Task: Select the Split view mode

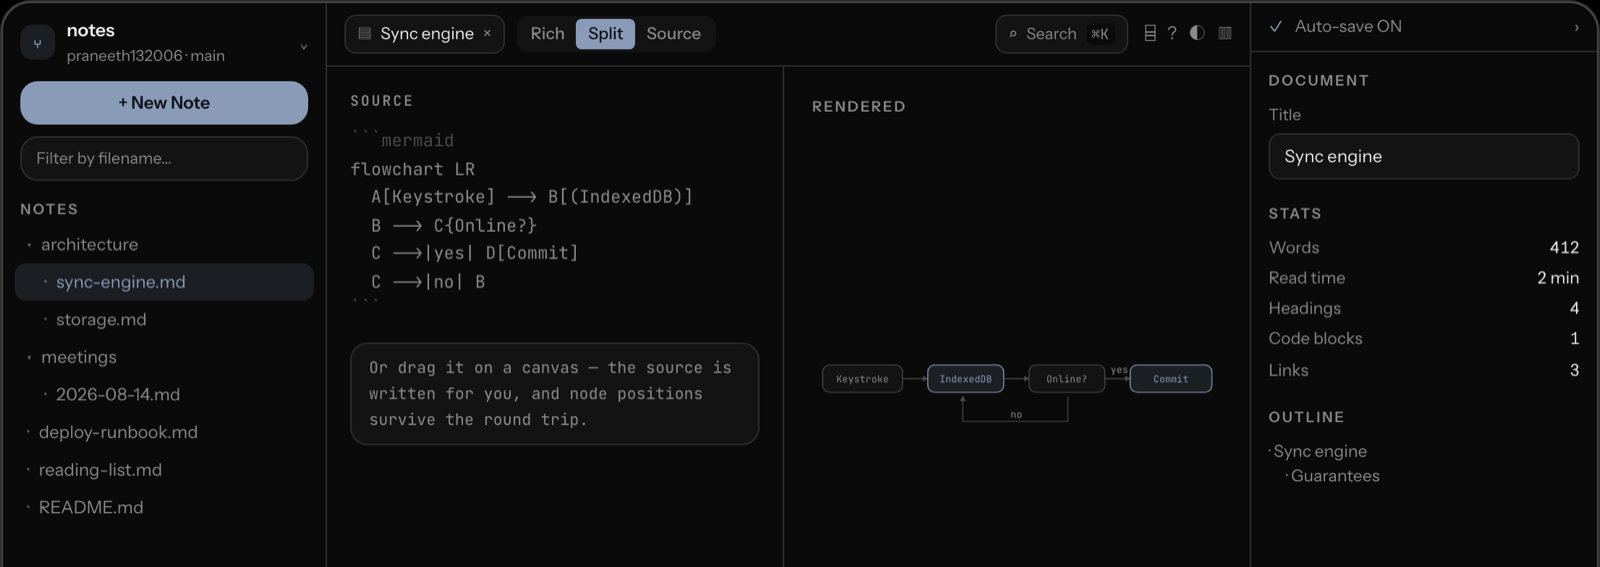Action: (x=605, y=34)
